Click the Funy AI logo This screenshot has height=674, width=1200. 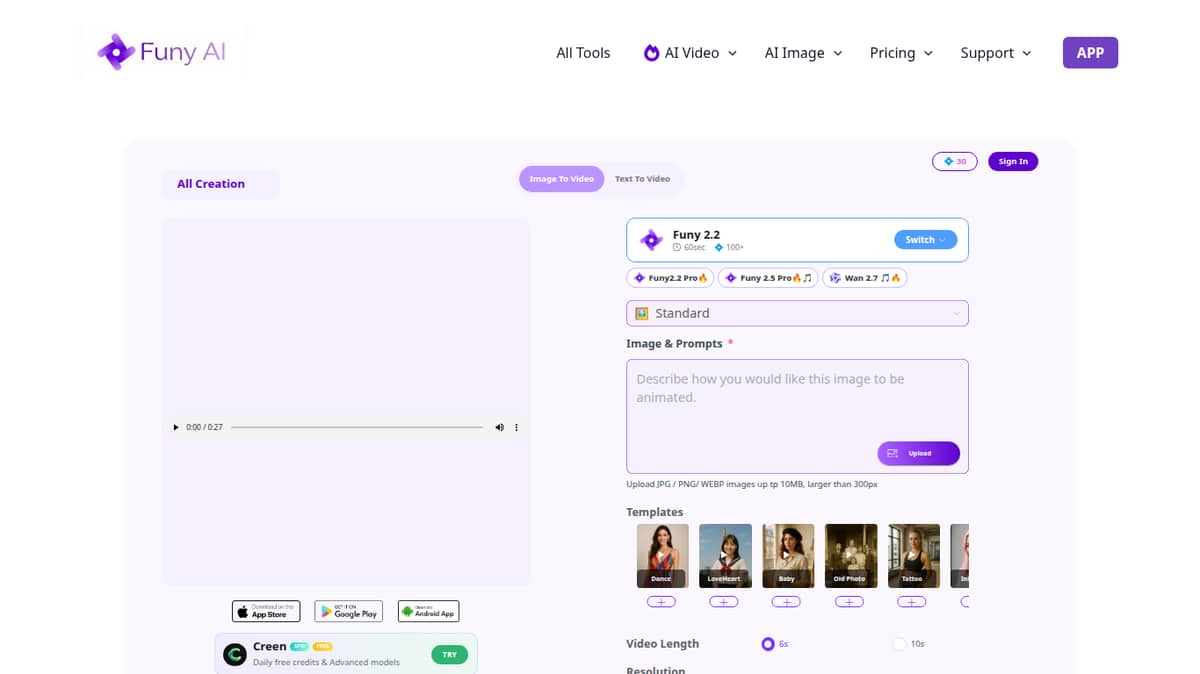pyautogui.click(x=162, y=52)
